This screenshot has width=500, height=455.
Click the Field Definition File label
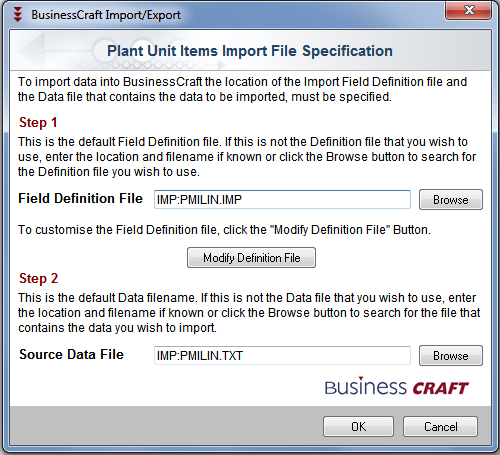pos(80,198)
